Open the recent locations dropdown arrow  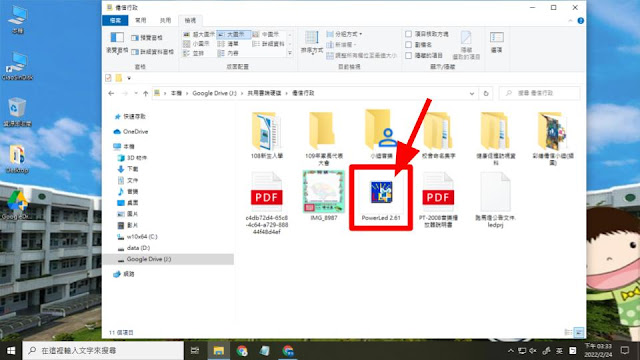[136, 93]
